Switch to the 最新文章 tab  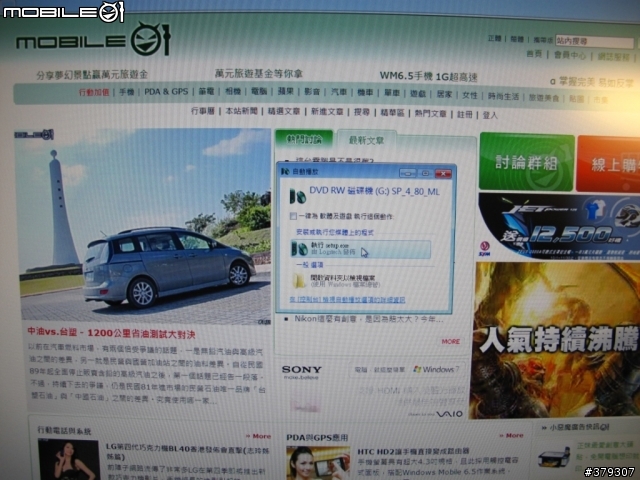(366, 140)
